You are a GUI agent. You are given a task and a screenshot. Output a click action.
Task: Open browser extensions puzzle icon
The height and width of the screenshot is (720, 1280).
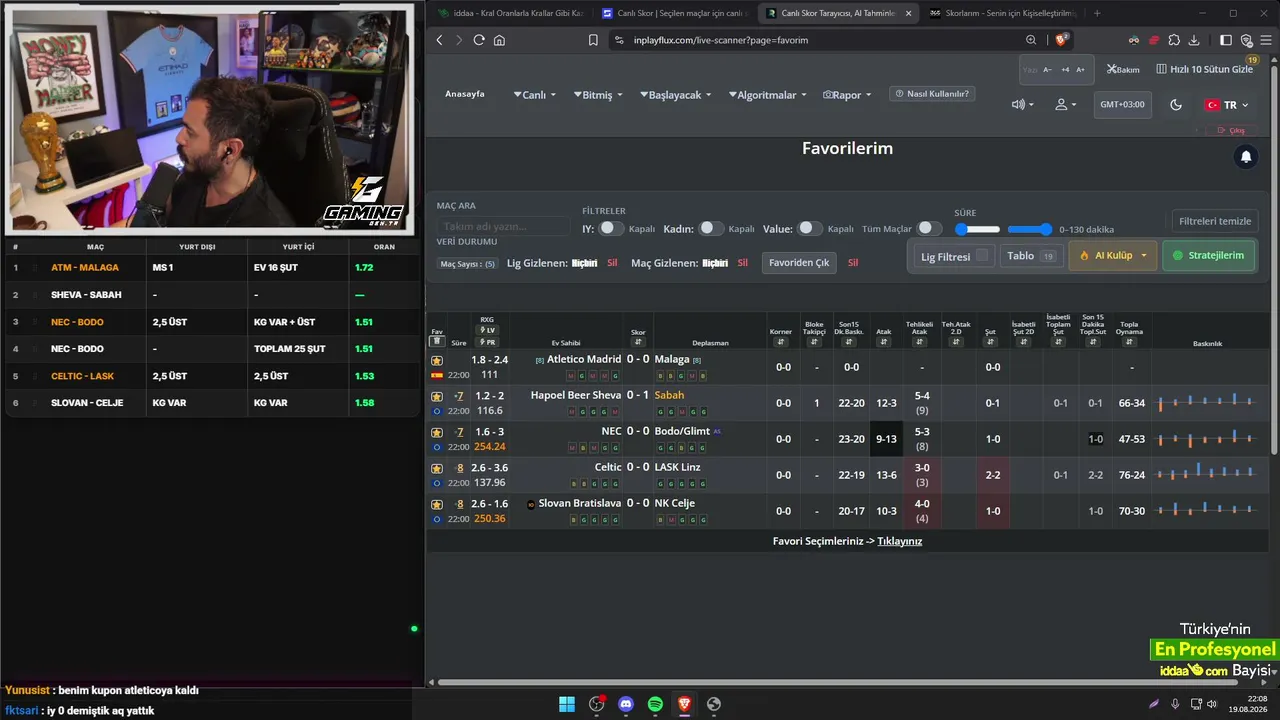pos(1173,40)
